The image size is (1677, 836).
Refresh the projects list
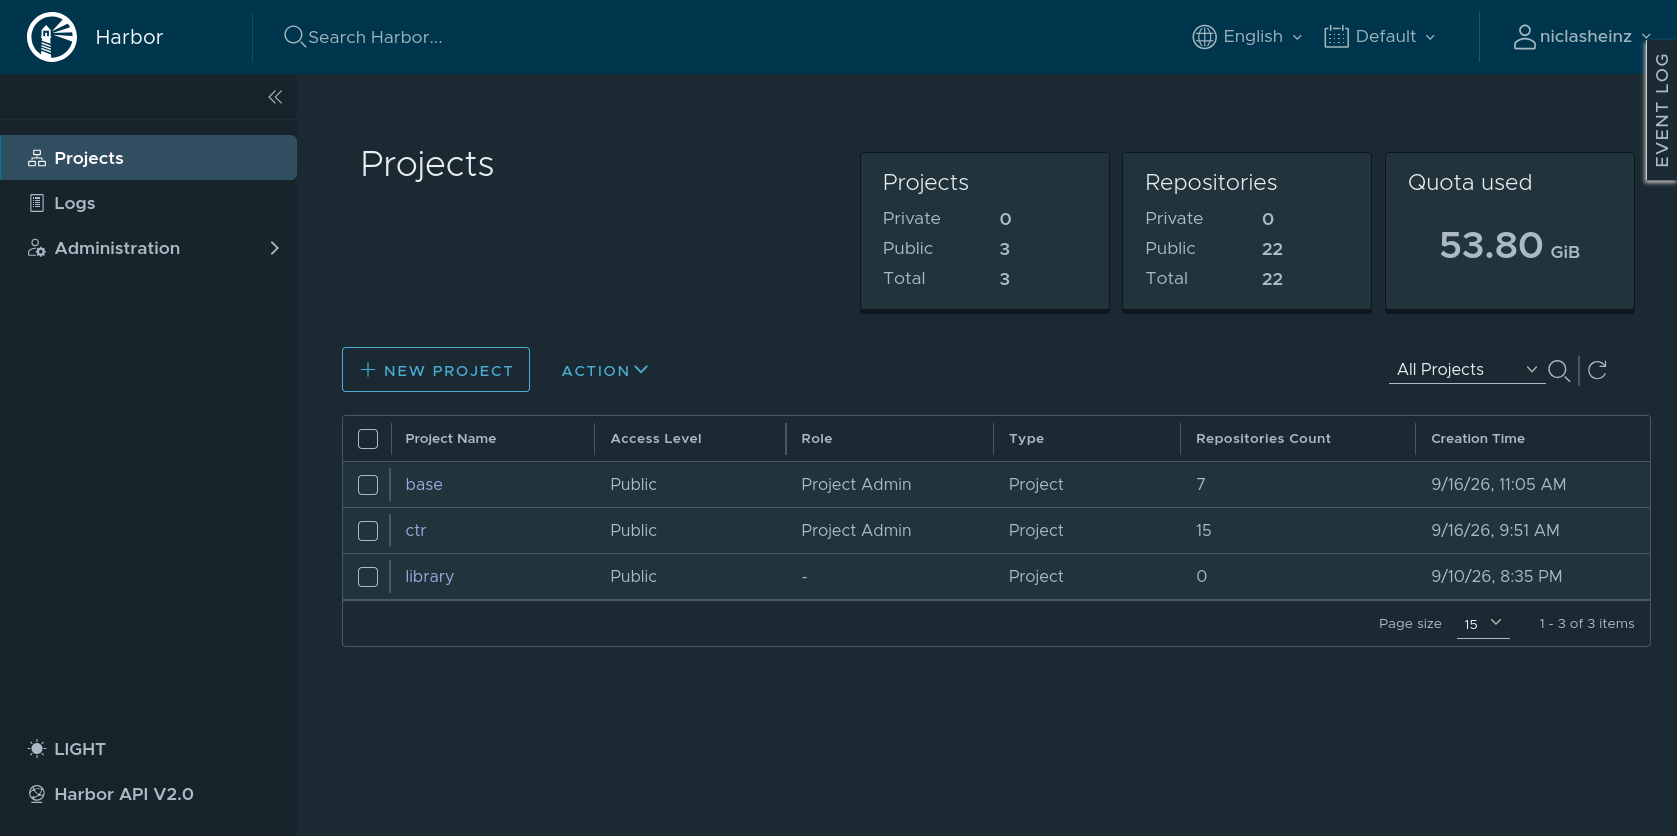[1598, 371]
